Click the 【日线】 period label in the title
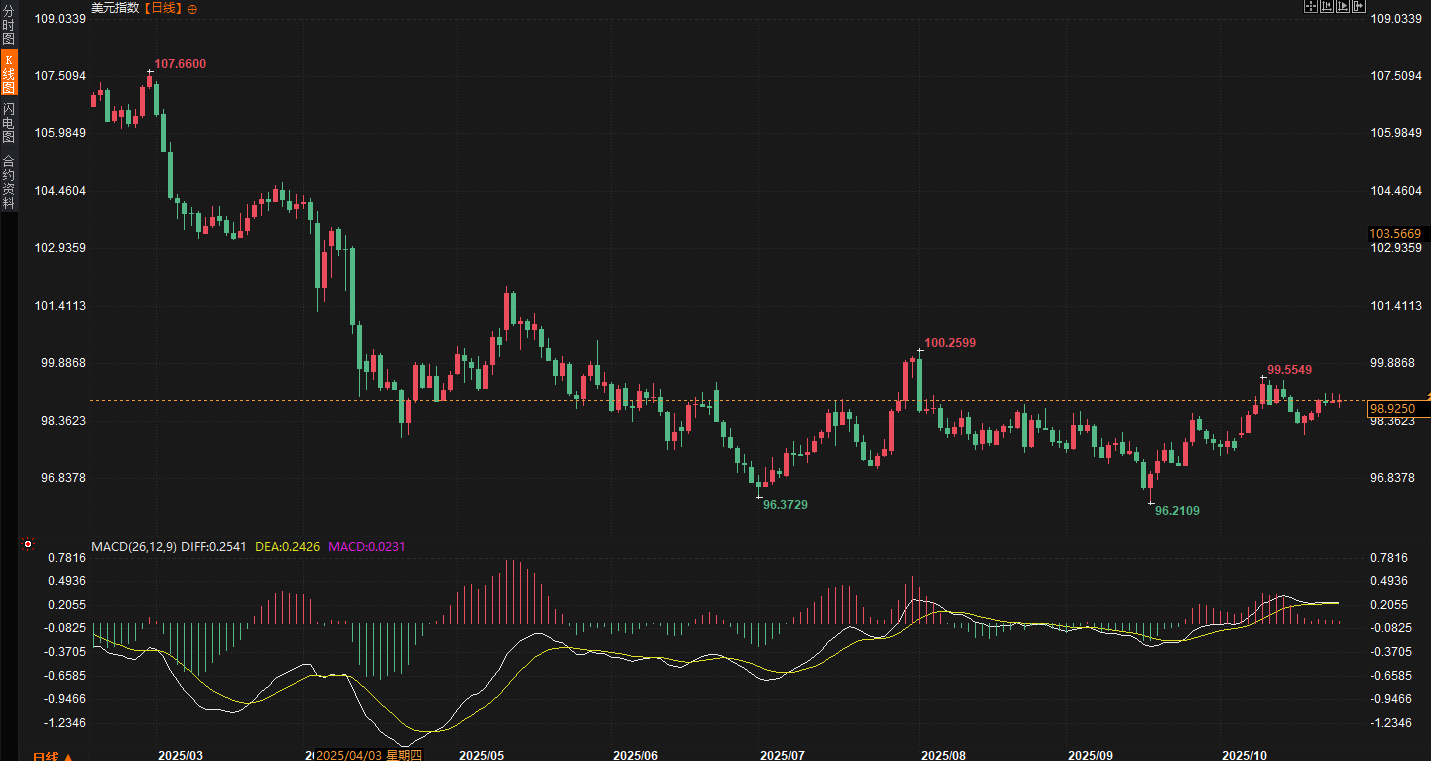The height and width of the screenshot is (761, 1431). pyautogui.click(x=163, y=8)
